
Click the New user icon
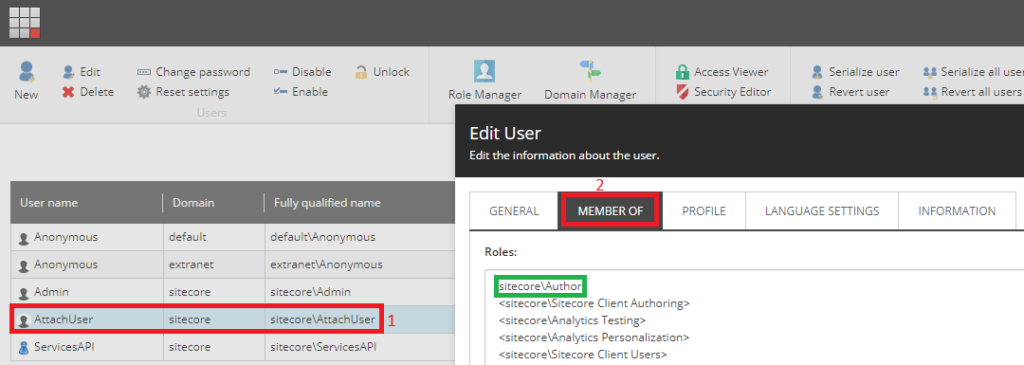pos(26,71)
